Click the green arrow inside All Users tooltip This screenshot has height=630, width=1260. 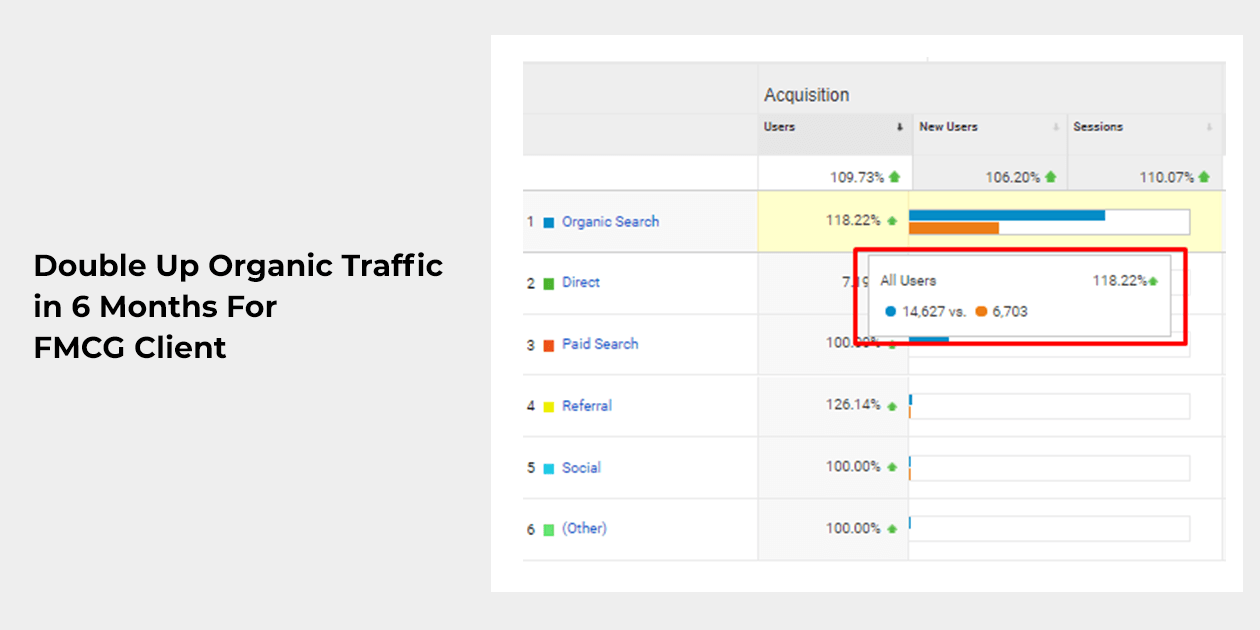tap(1153, 282)
